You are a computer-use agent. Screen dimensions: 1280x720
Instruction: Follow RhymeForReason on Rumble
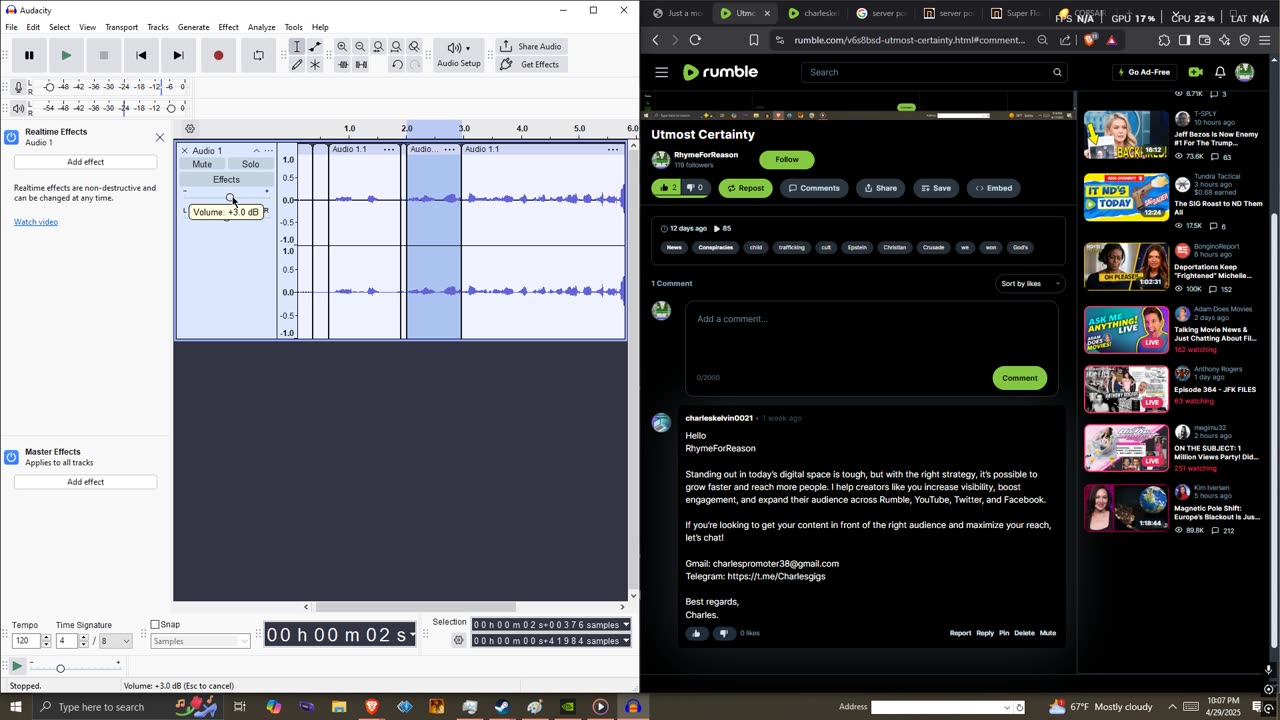(x=787, y=159)
